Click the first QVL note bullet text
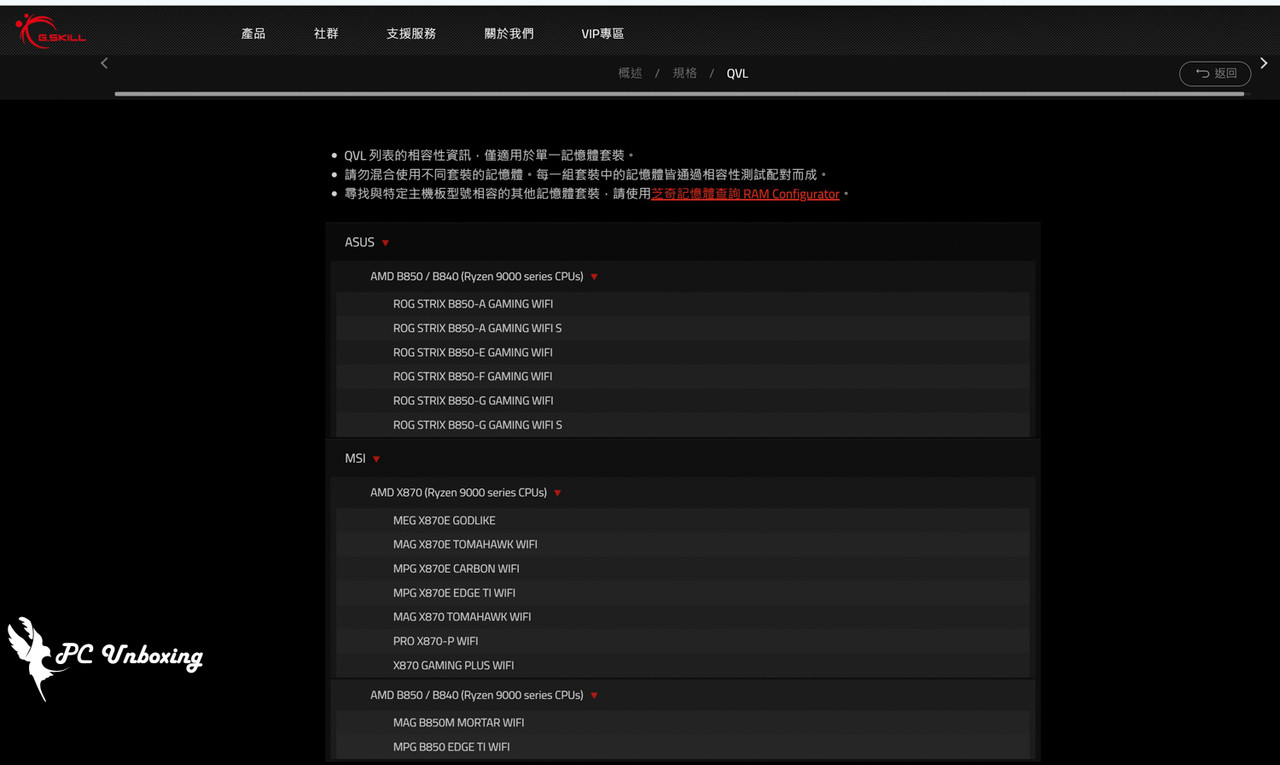The height and width of the screenshot is (765, 1280). [x=489, y=156]
